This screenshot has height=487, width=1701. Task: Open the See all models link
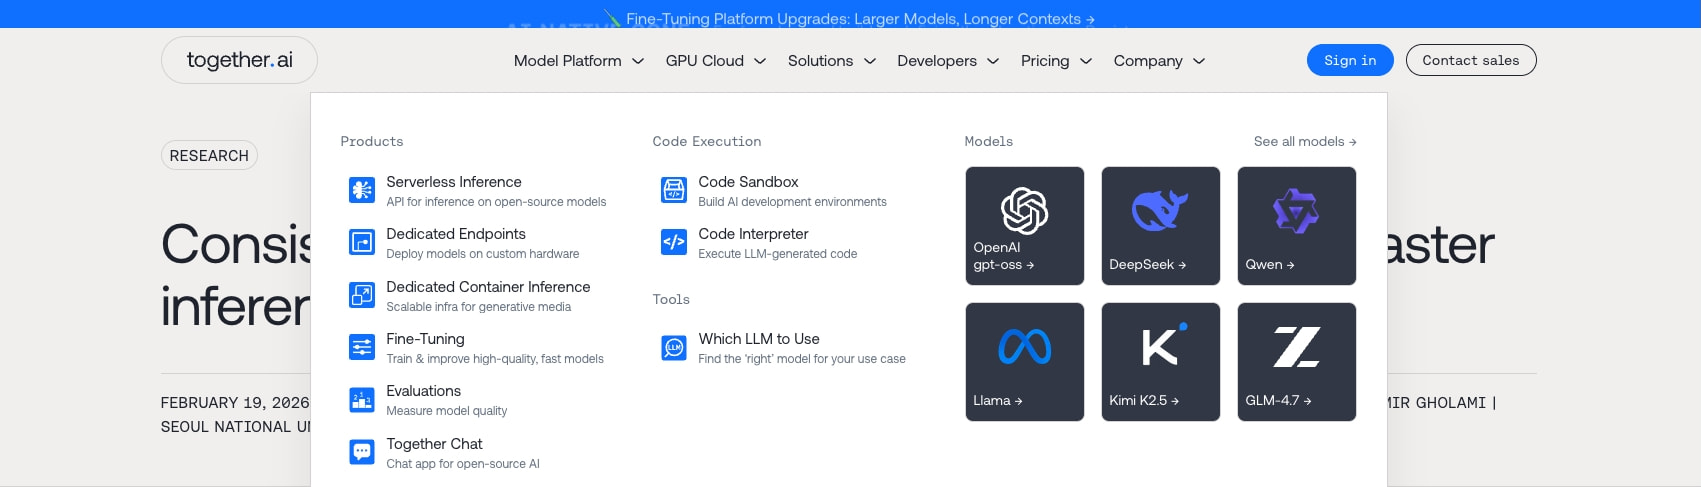point(1305,141)
